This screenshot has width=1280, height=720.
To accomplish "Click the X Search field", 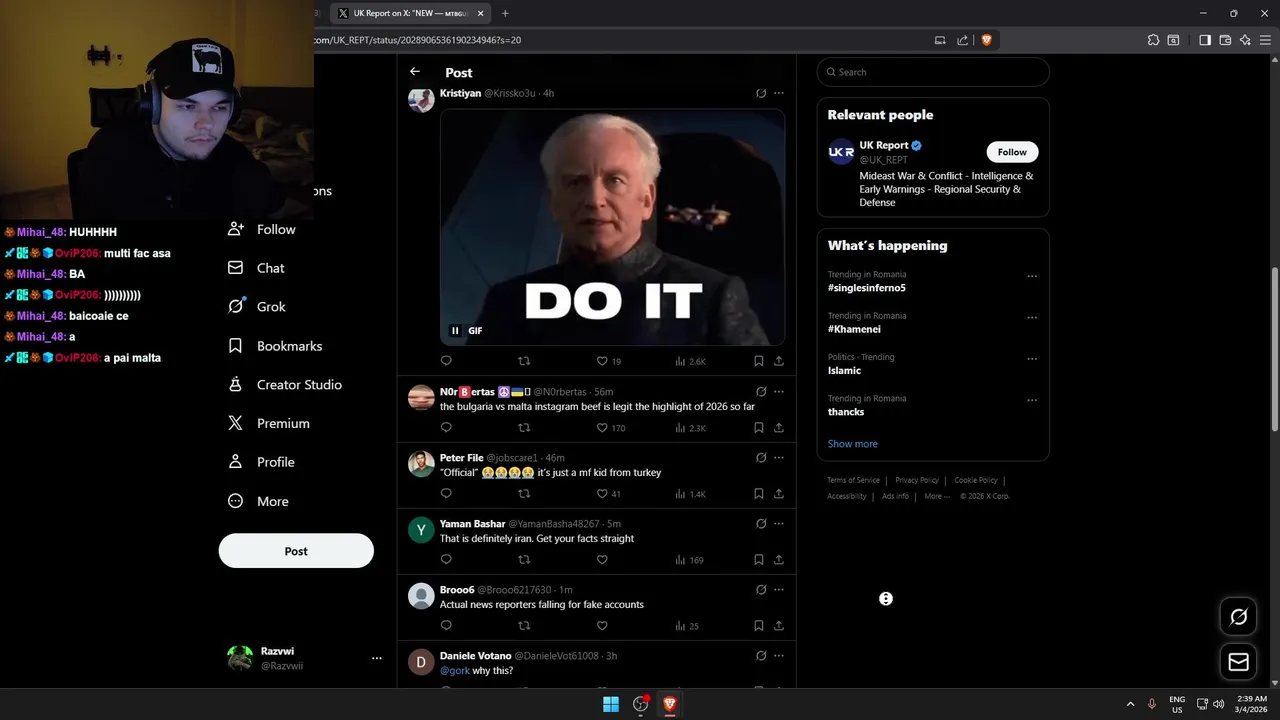I will [x=933, y=72].
